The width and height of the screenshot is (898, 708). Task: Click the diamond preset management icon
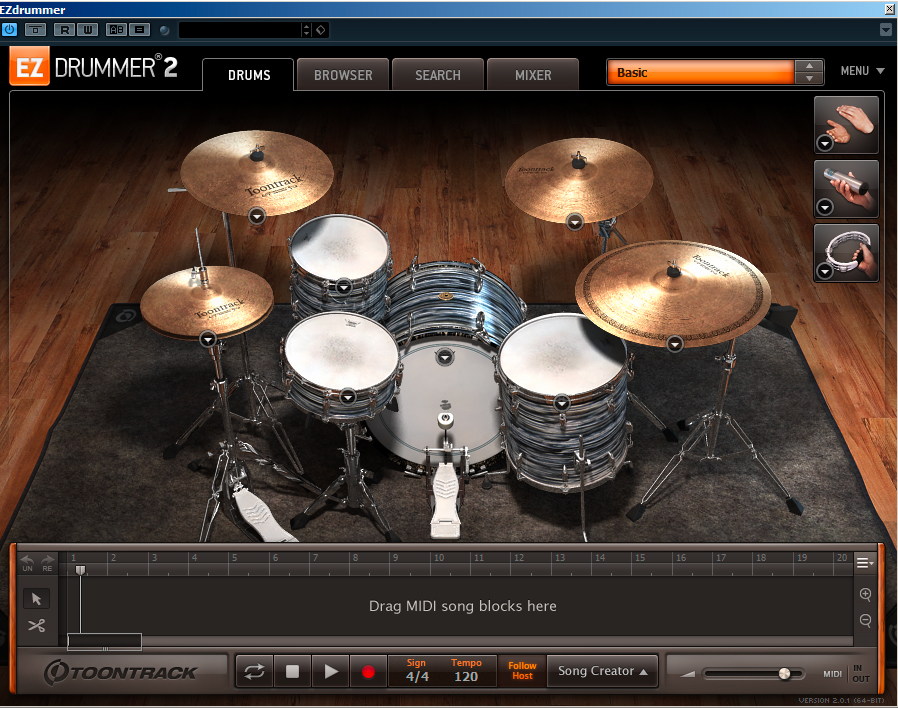coord(321,30)
